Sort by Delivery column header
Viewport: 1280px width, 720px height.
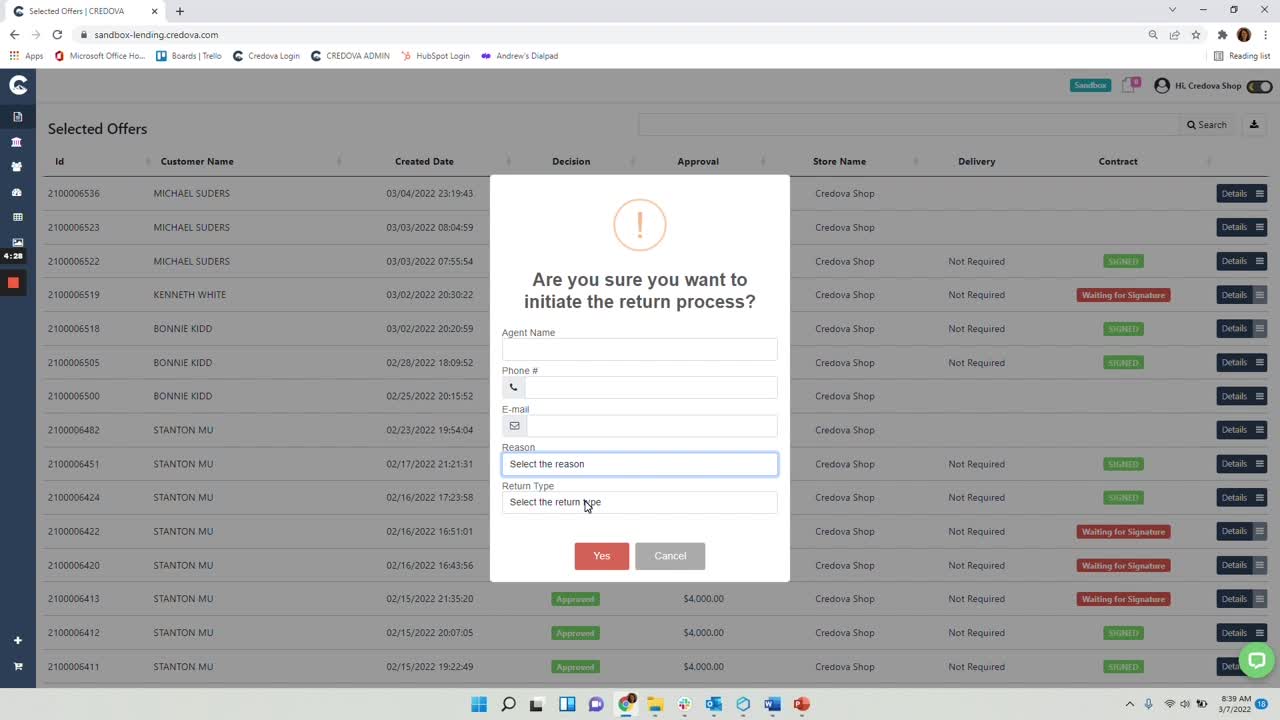(976, 161)
